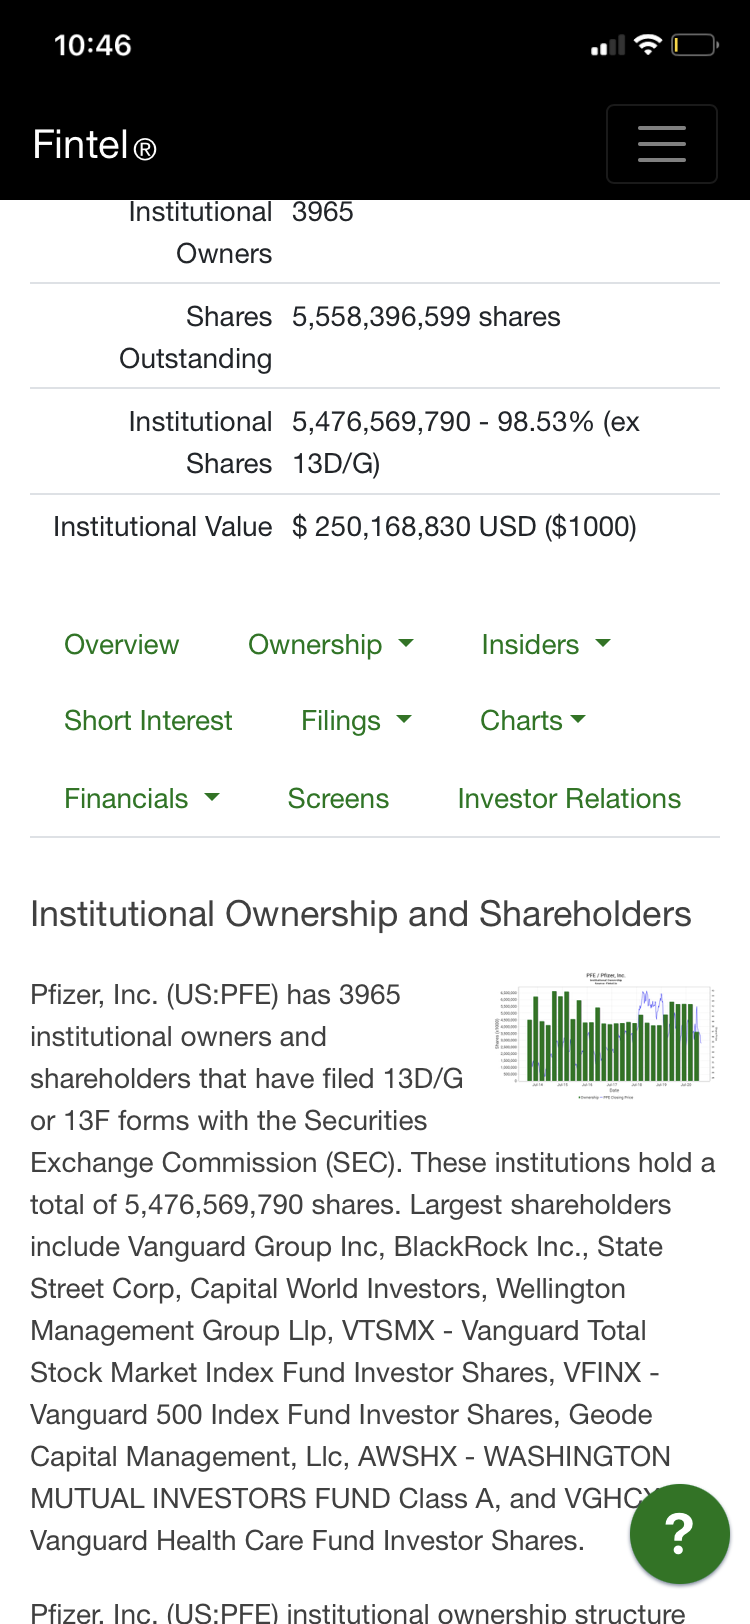Open the institutional ownership chart thumbnail

(x=606, y=1036)
